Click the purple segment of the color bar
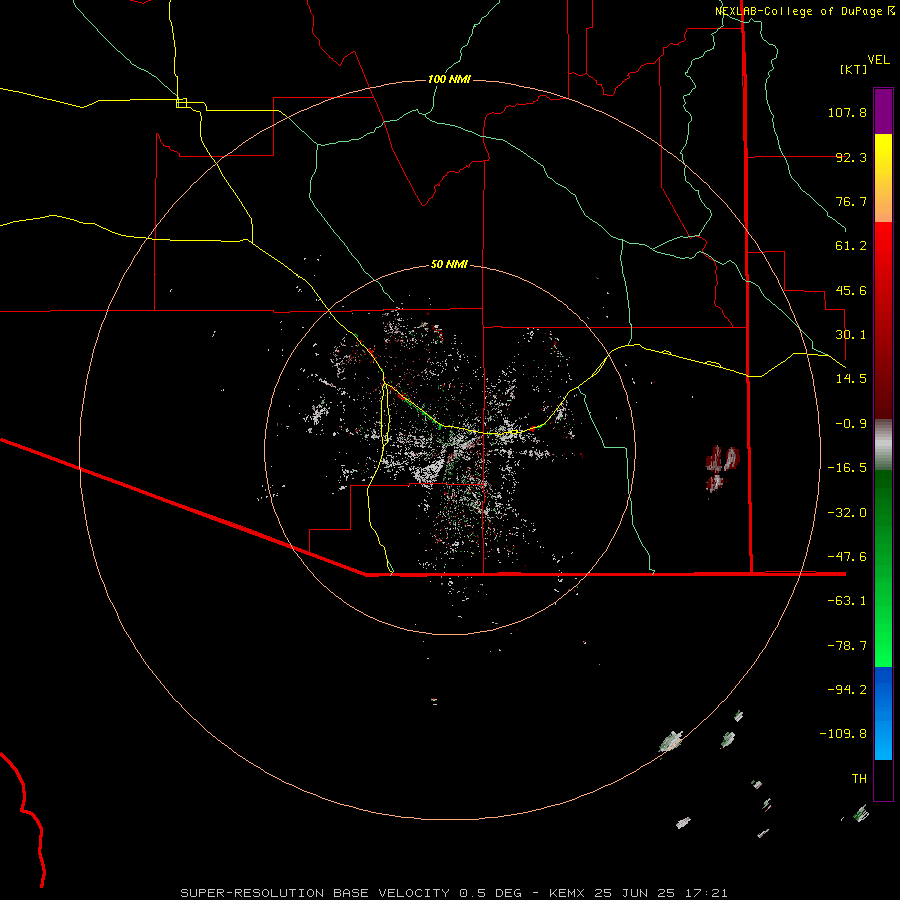 (x=883, y=111)
